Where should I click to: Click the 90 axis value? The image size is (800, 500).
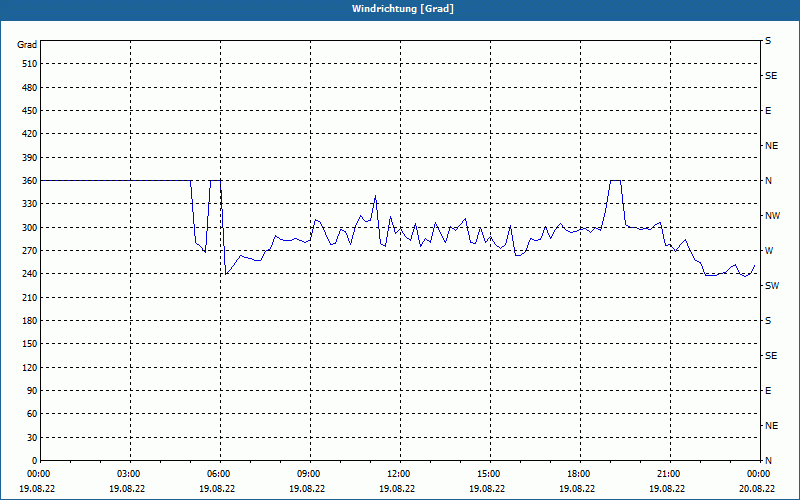click(32, 391)
